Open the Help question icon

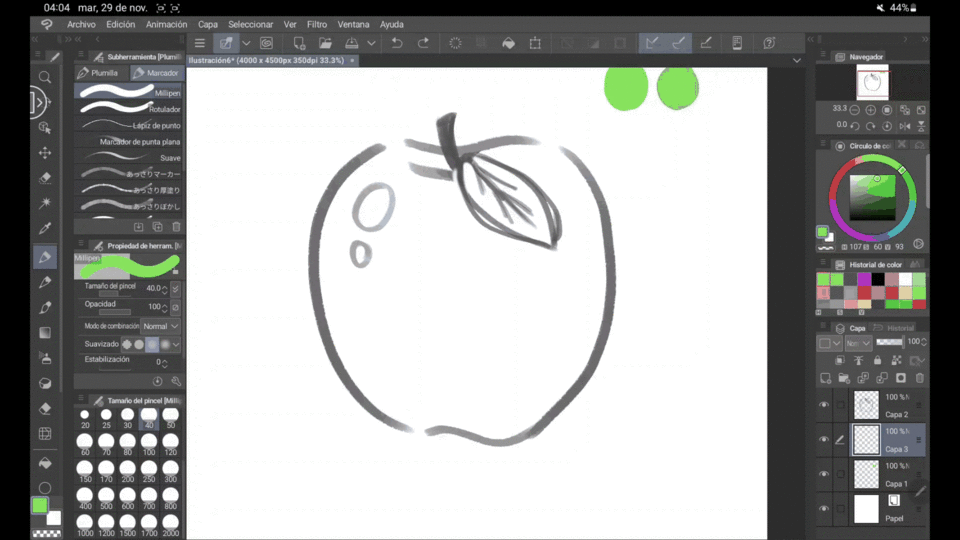[x=769, y=43]
